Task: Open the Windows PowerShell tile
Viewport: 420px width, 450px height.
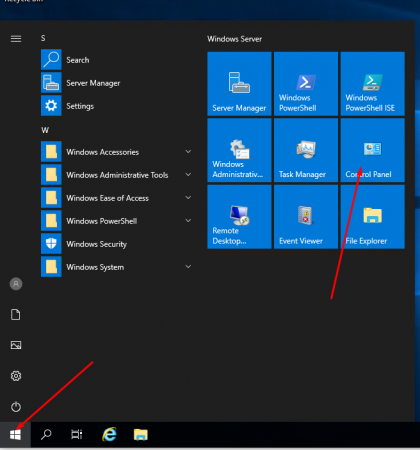Action: click(x=306, y=84)
